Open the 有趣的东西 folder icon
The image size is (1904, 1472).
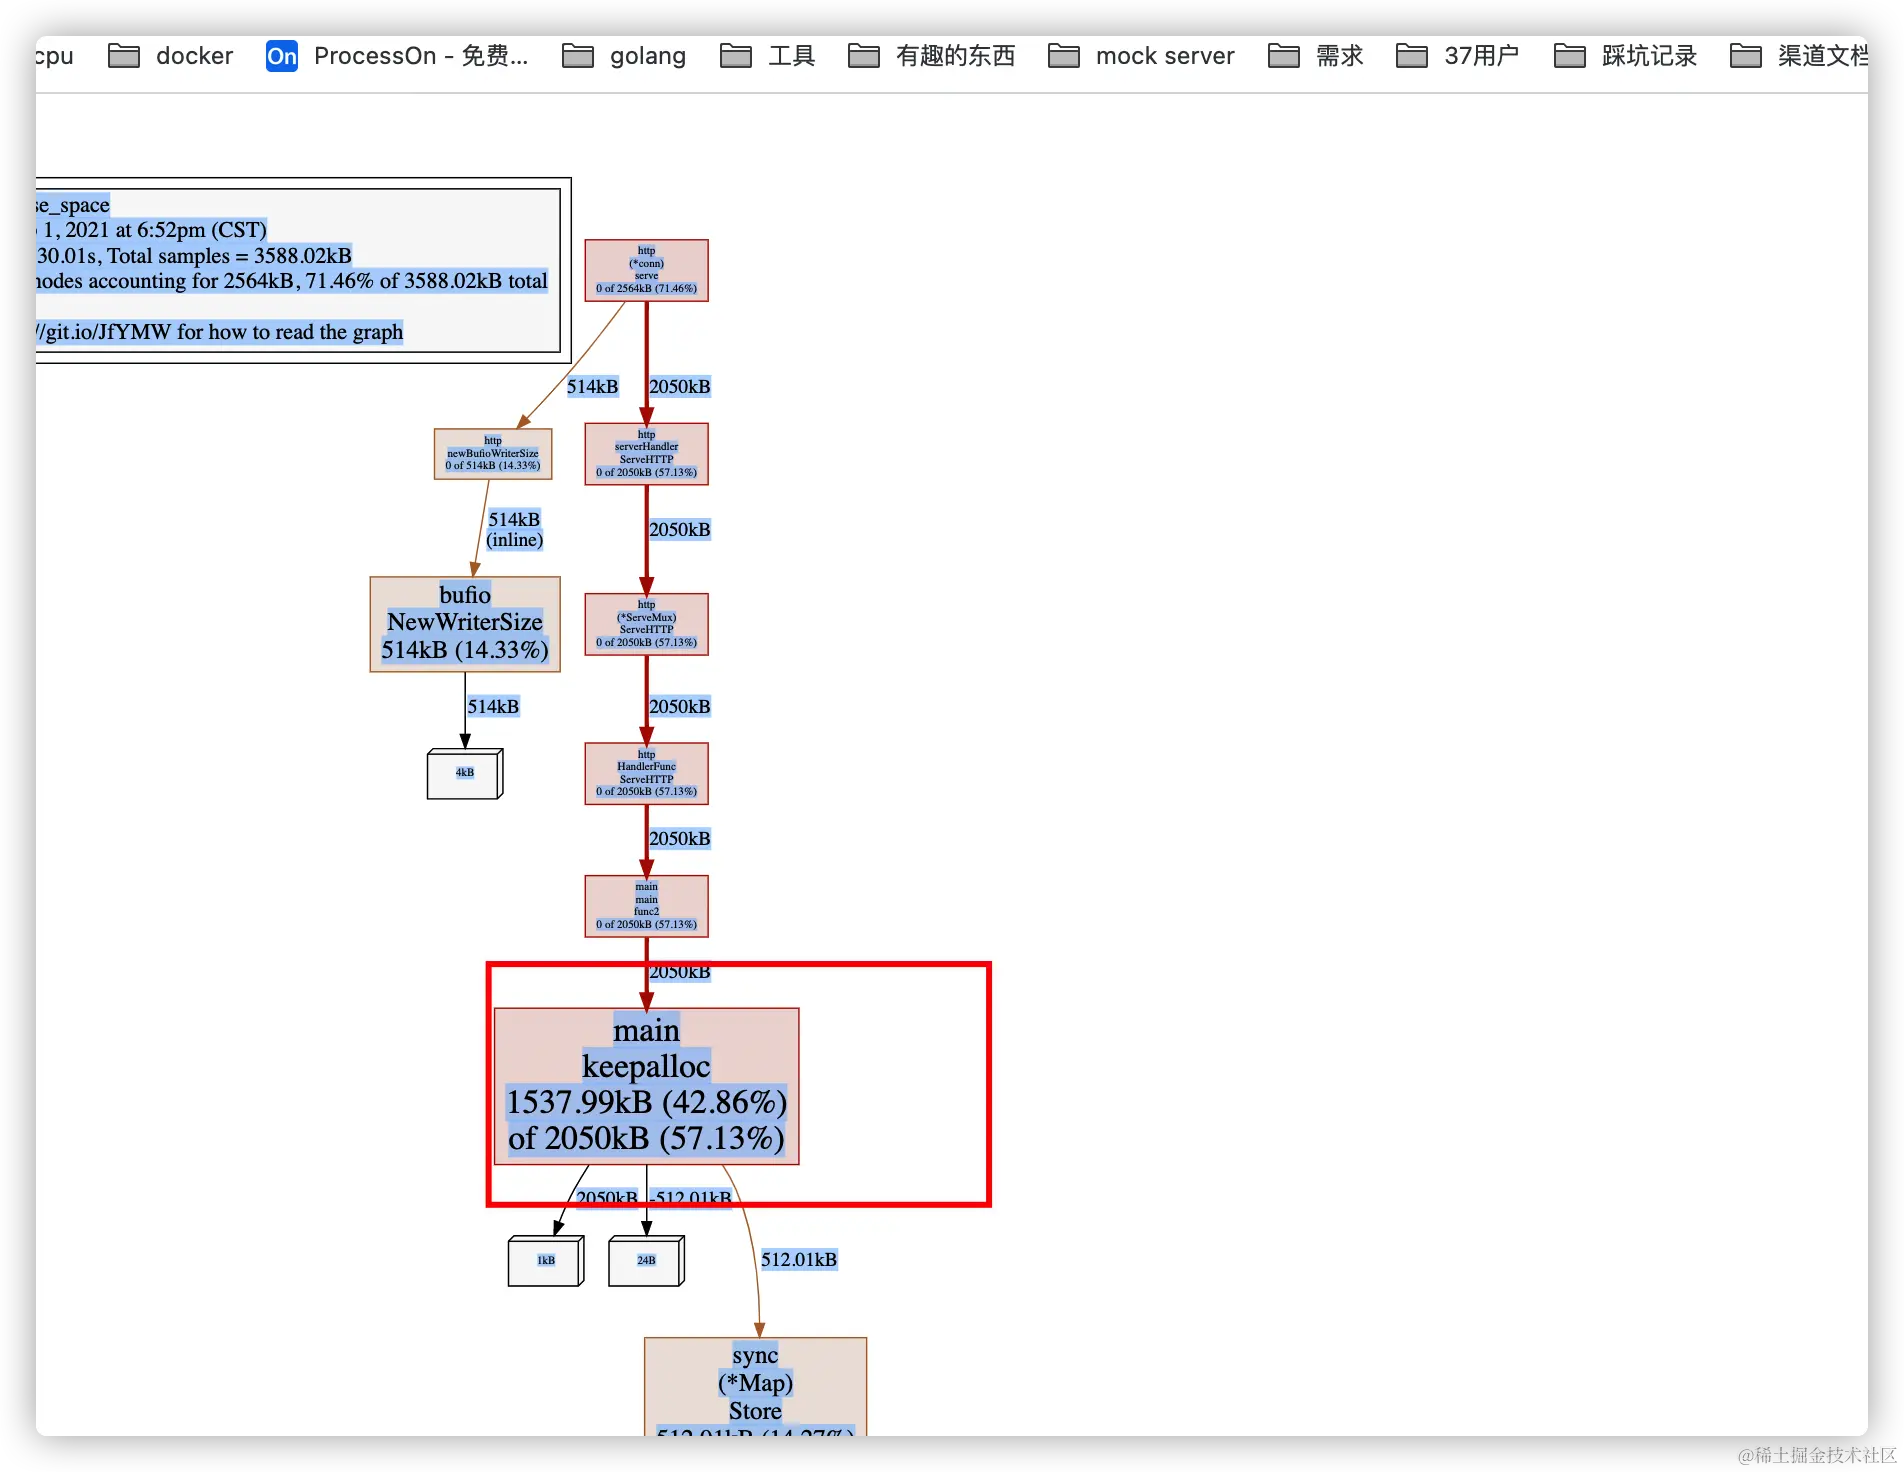coord(864,56)
